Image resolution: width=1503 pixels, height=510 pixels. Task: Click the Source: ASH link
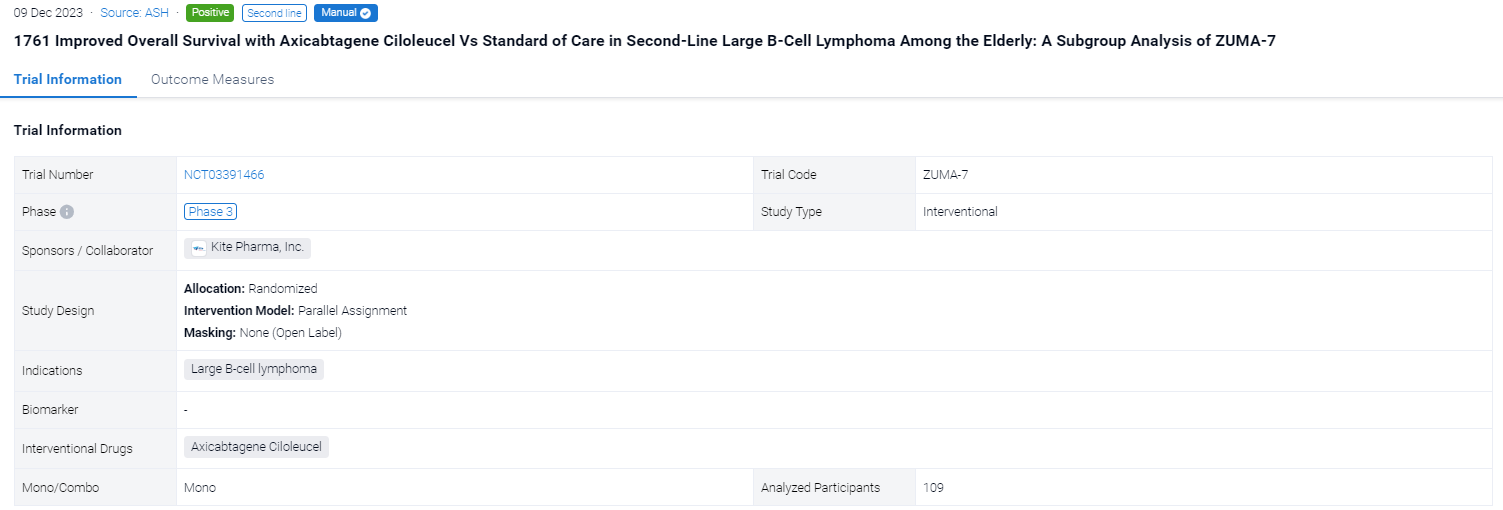click(134, 13)
